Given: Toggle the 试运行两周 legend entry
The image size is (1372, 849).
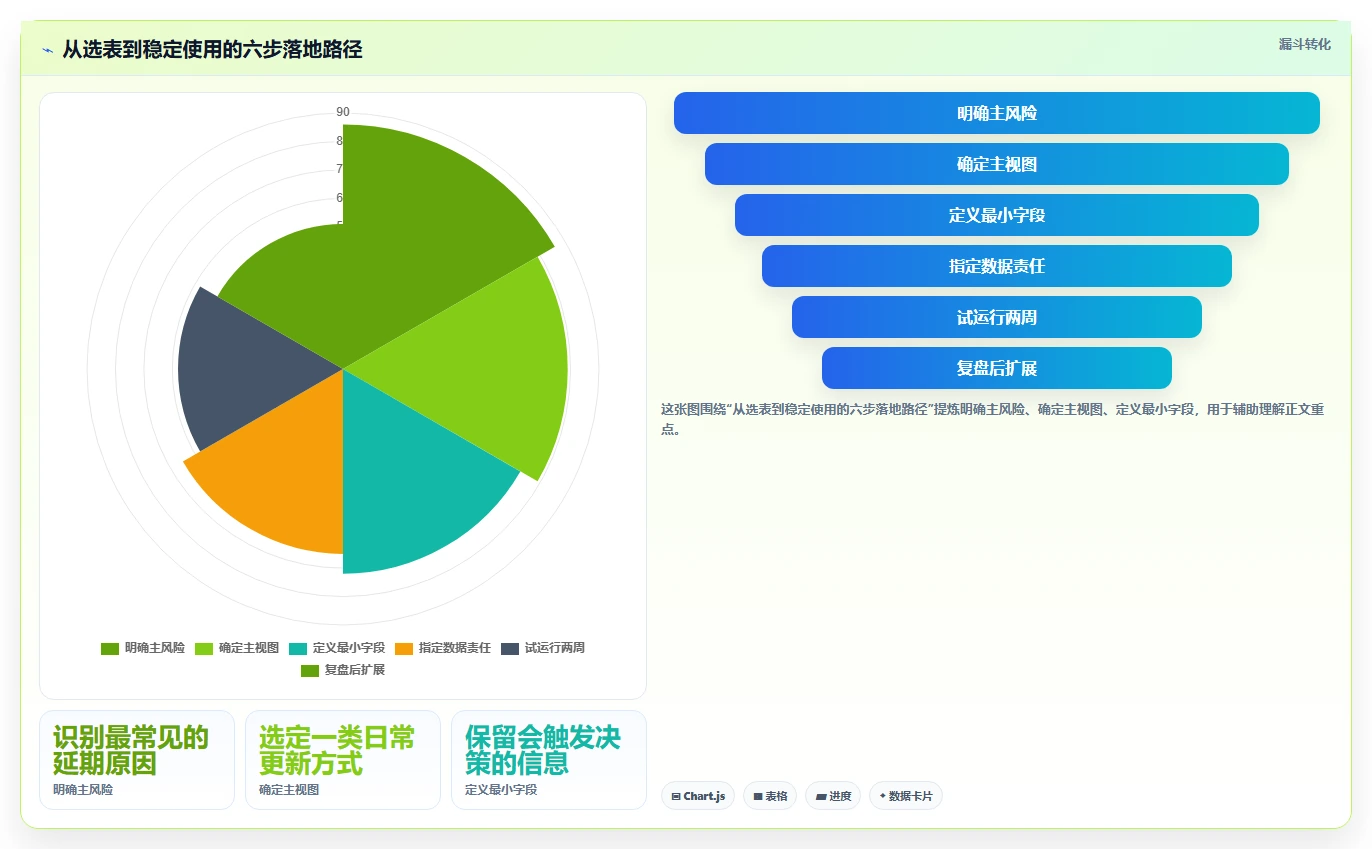Looking at the screenshot, I should [x=543, y=648].
